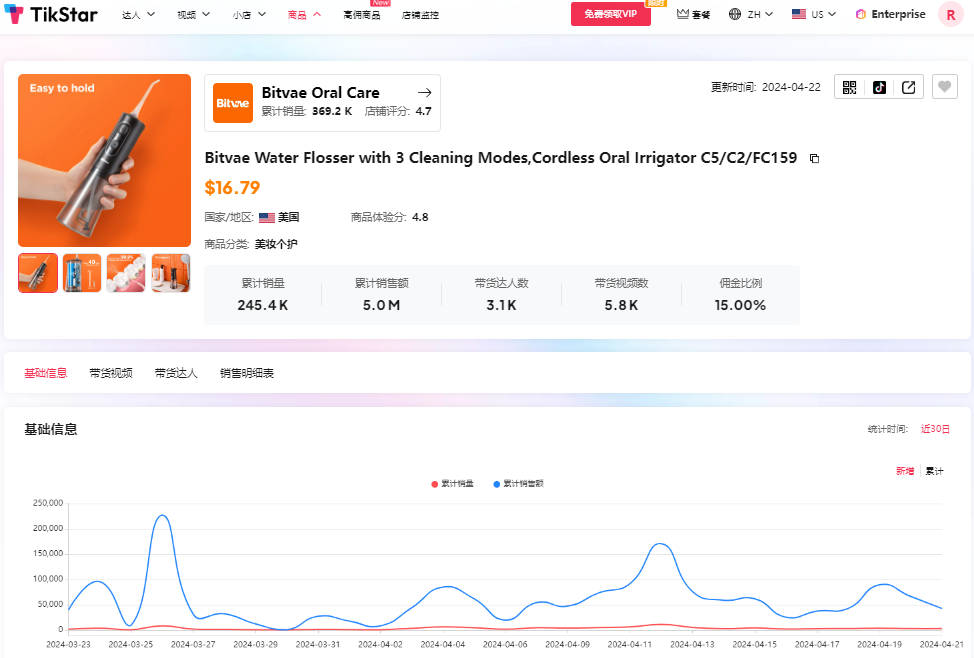Click the external link share icon
Viewport: 974px width, 658px height.
[908, 87]
